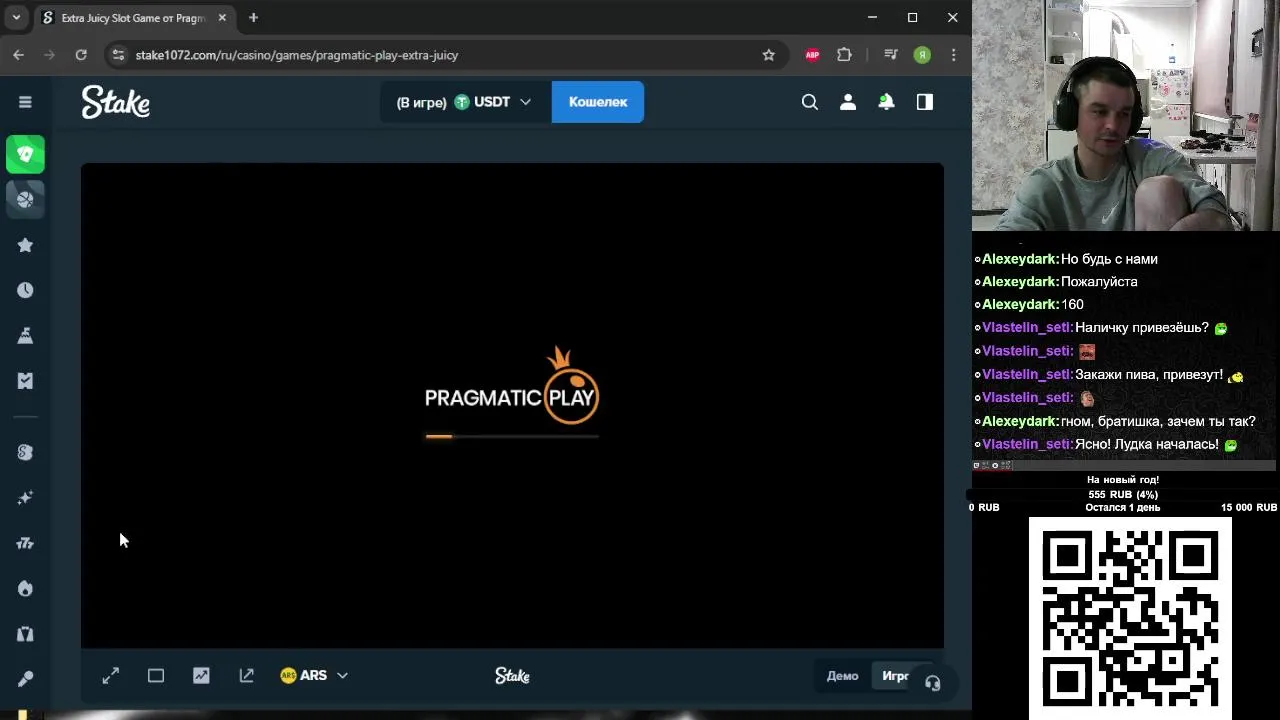Click chat message 'Пожалуйста'
Screen dimensions: 1280x720
(1099, 282)
